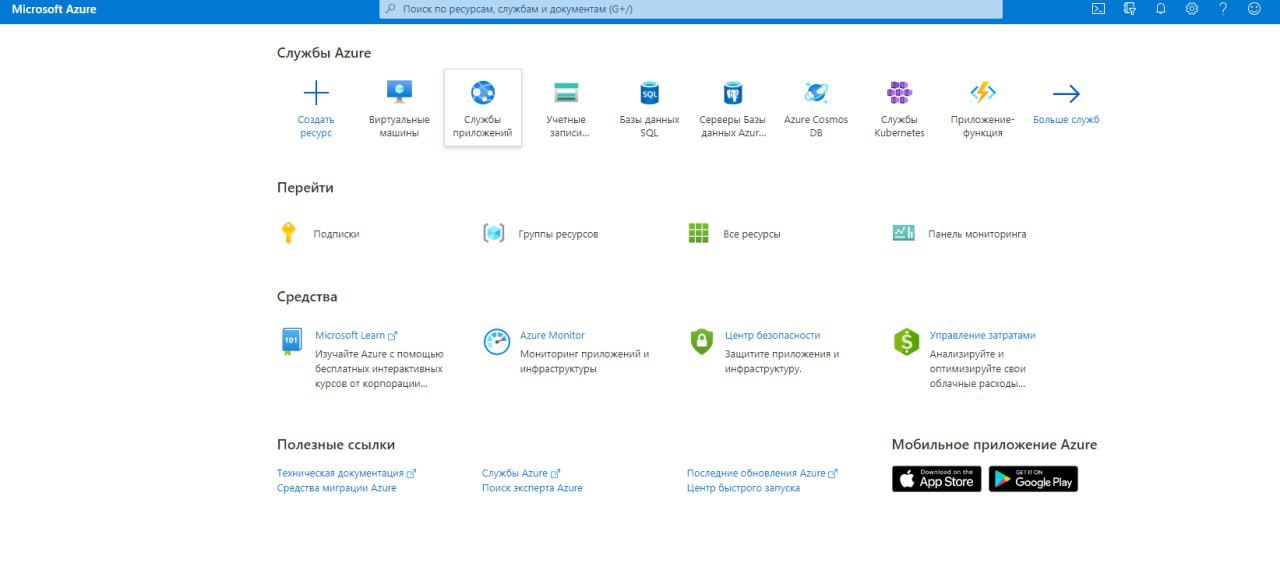The image size is (1280, 584).
Task: Show notifications bell
Action: 1161,9
